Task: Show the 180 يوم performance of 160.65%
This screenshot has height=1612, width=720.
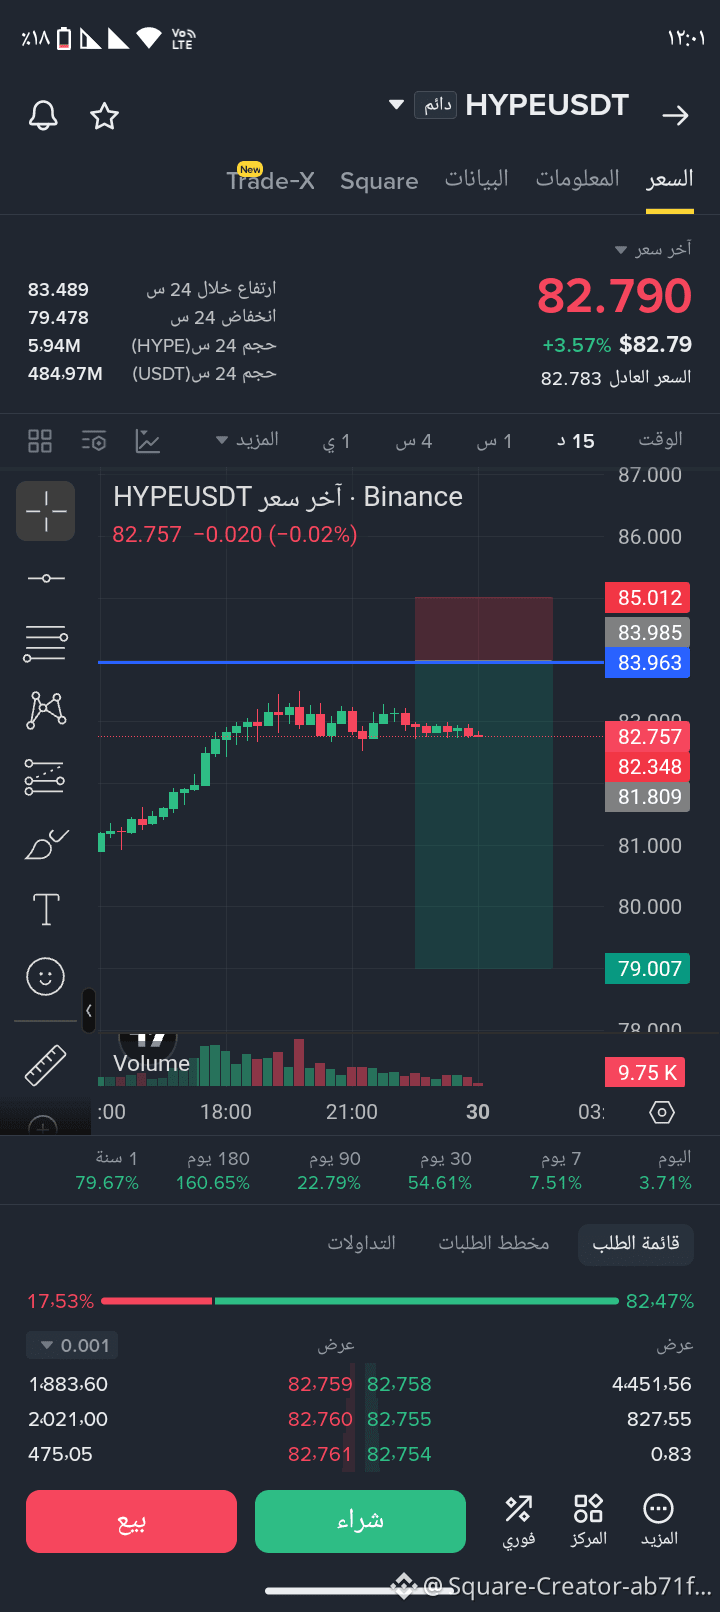Action: coord(213,1171)
